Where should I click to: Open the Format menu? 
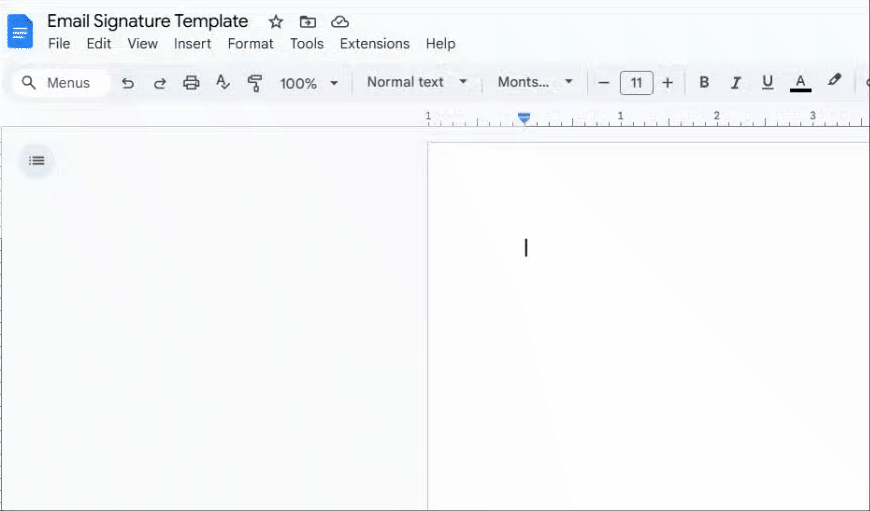click(250, 44)
